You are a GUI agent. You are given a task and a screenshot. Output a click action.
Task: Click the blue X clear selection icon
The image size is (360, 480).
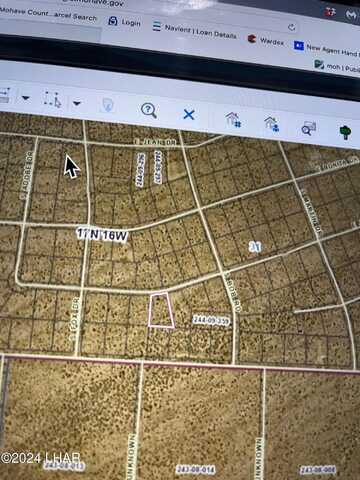click(189, 115)
